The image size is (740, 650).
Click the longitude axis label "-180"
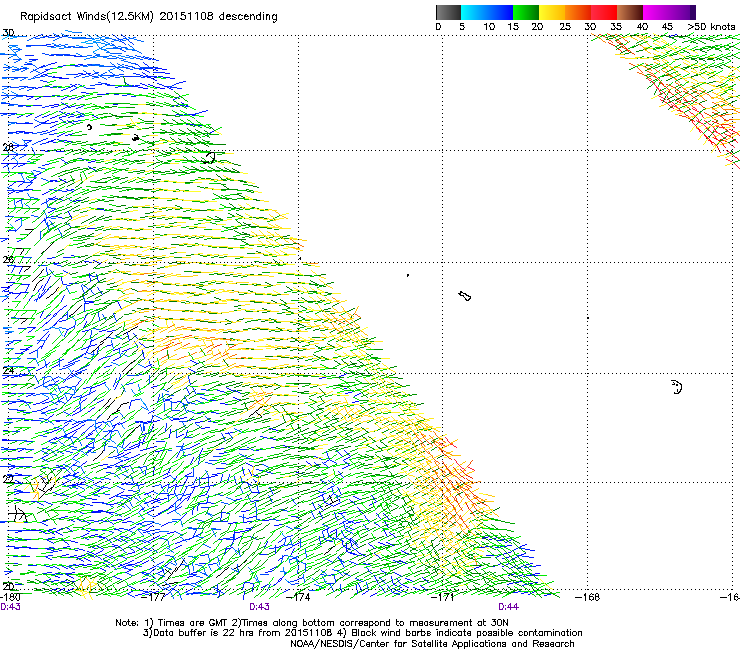point(10,597)
